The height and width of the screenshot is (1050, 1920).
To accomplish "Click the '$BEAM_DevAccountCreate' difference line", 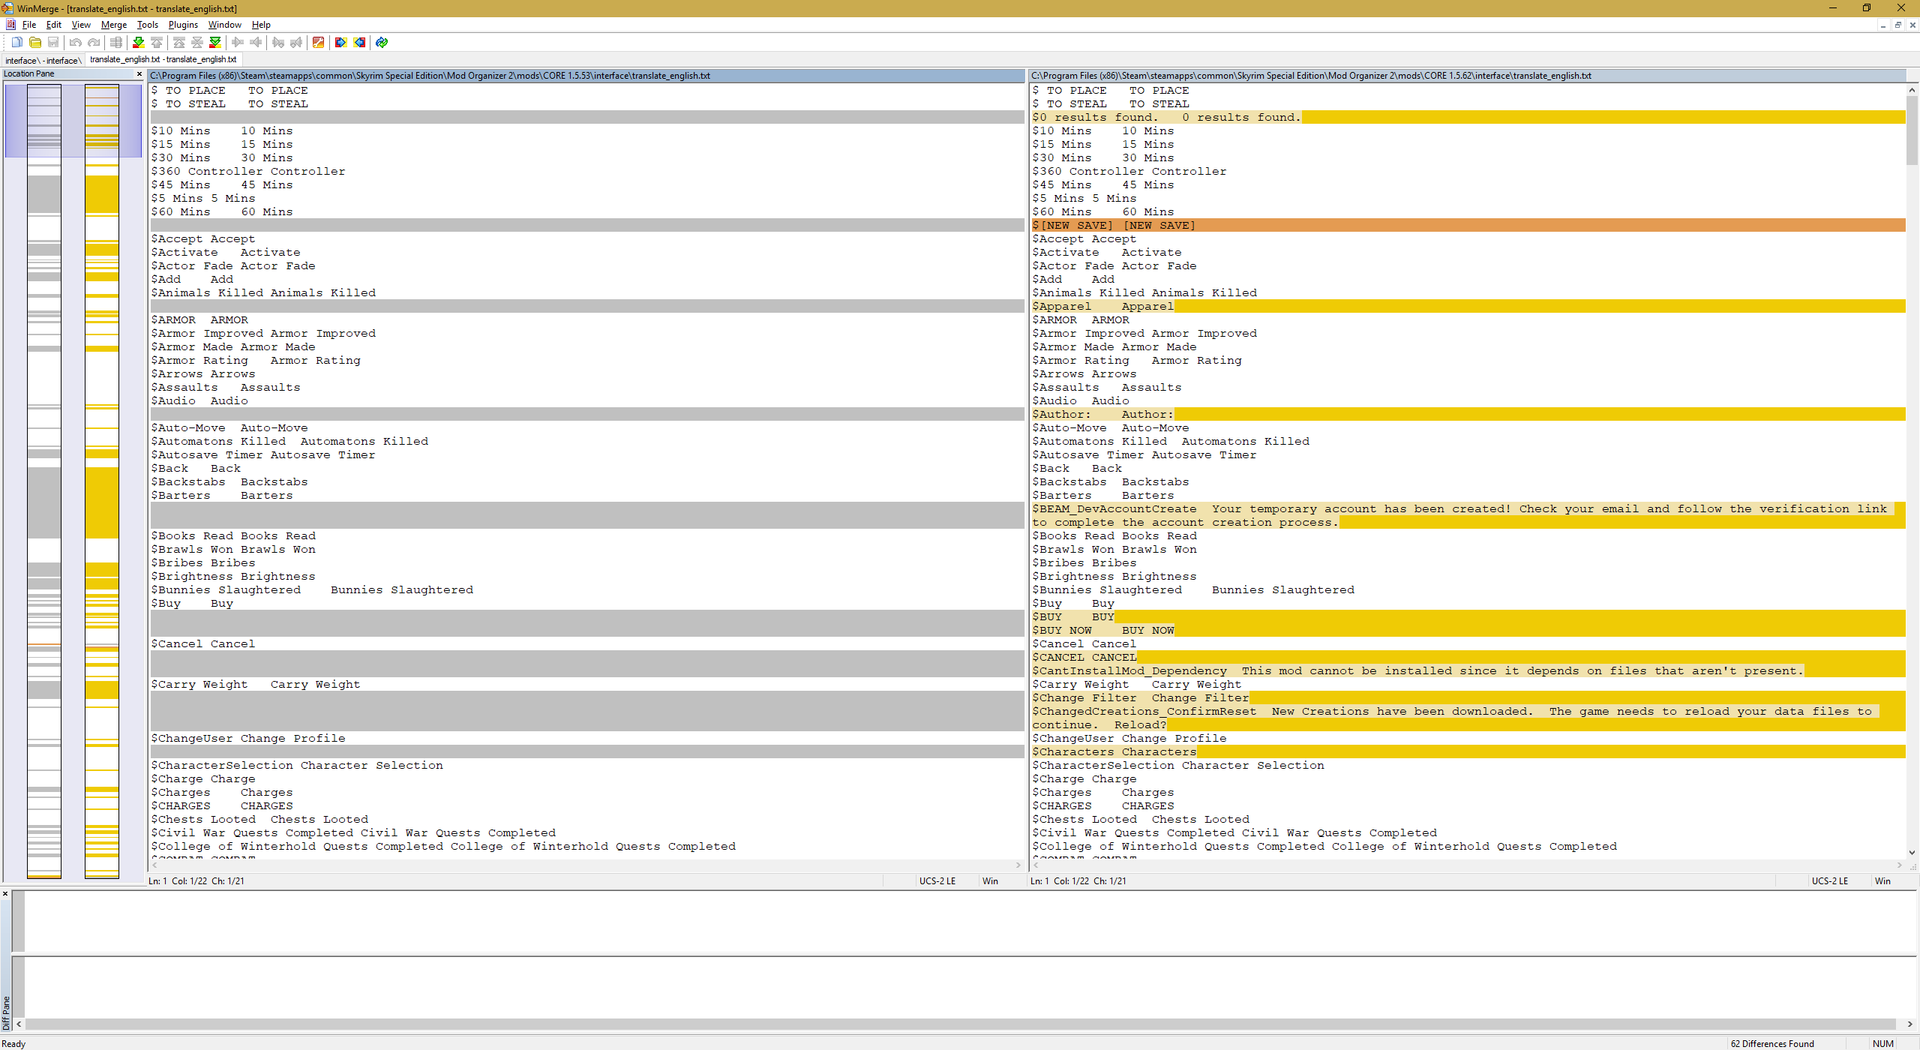I will (1468, 516).
